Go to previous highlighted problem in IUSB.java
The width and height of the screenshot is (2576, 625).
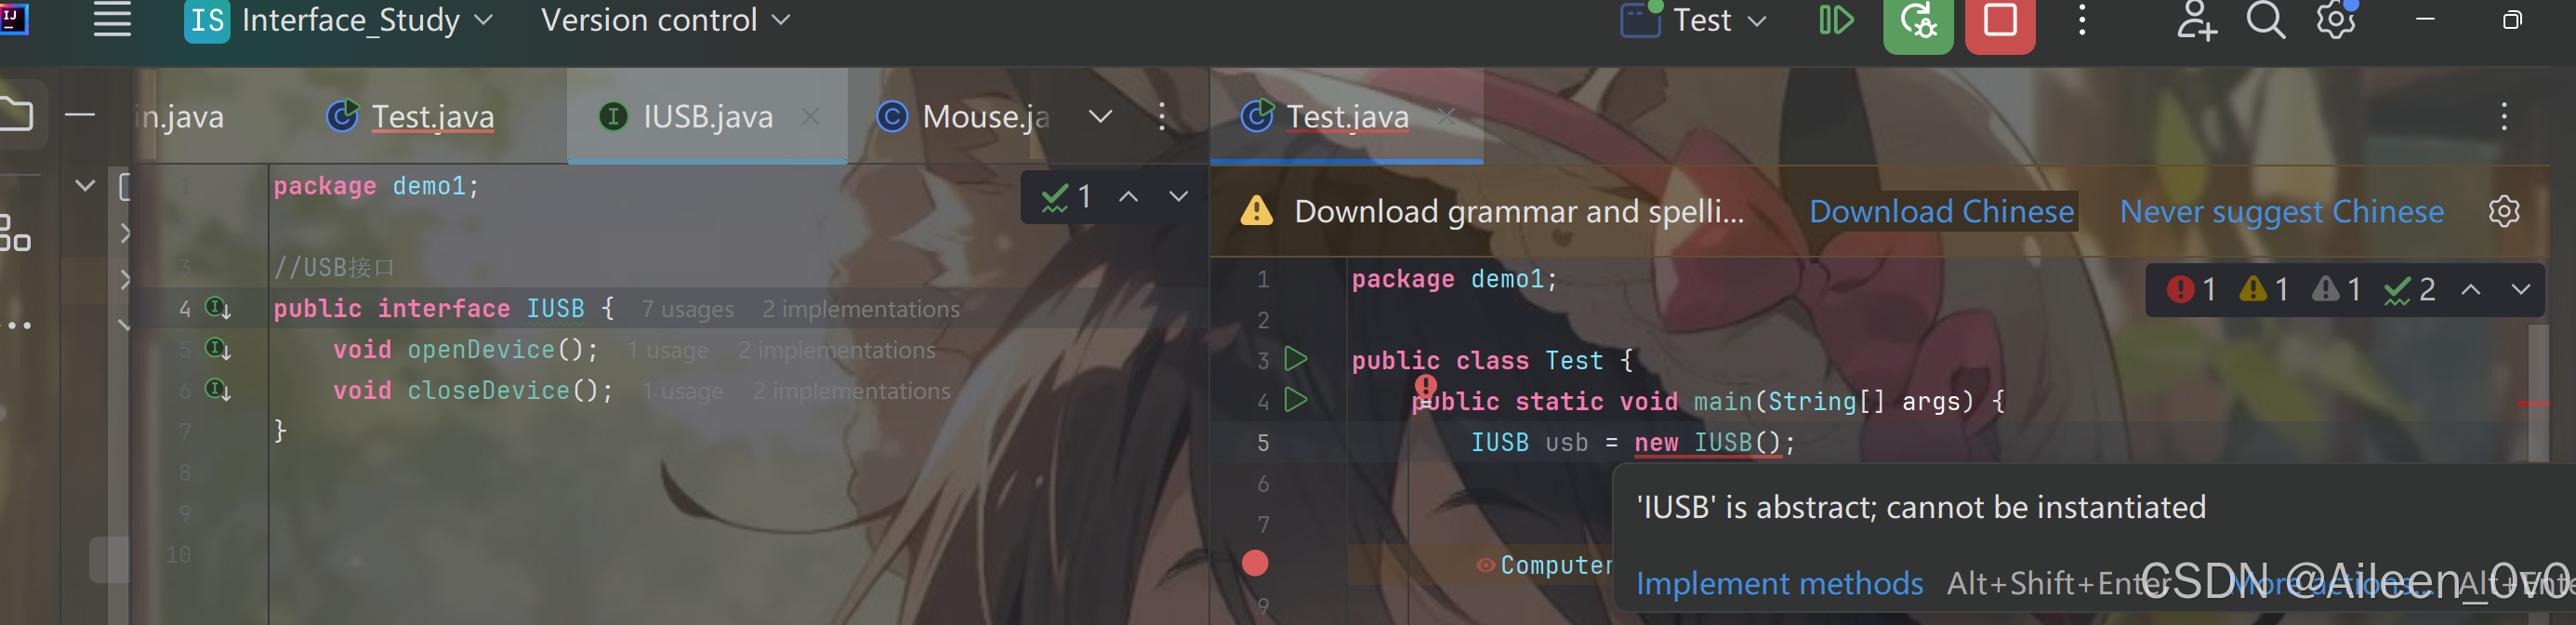coord(1128,197)
